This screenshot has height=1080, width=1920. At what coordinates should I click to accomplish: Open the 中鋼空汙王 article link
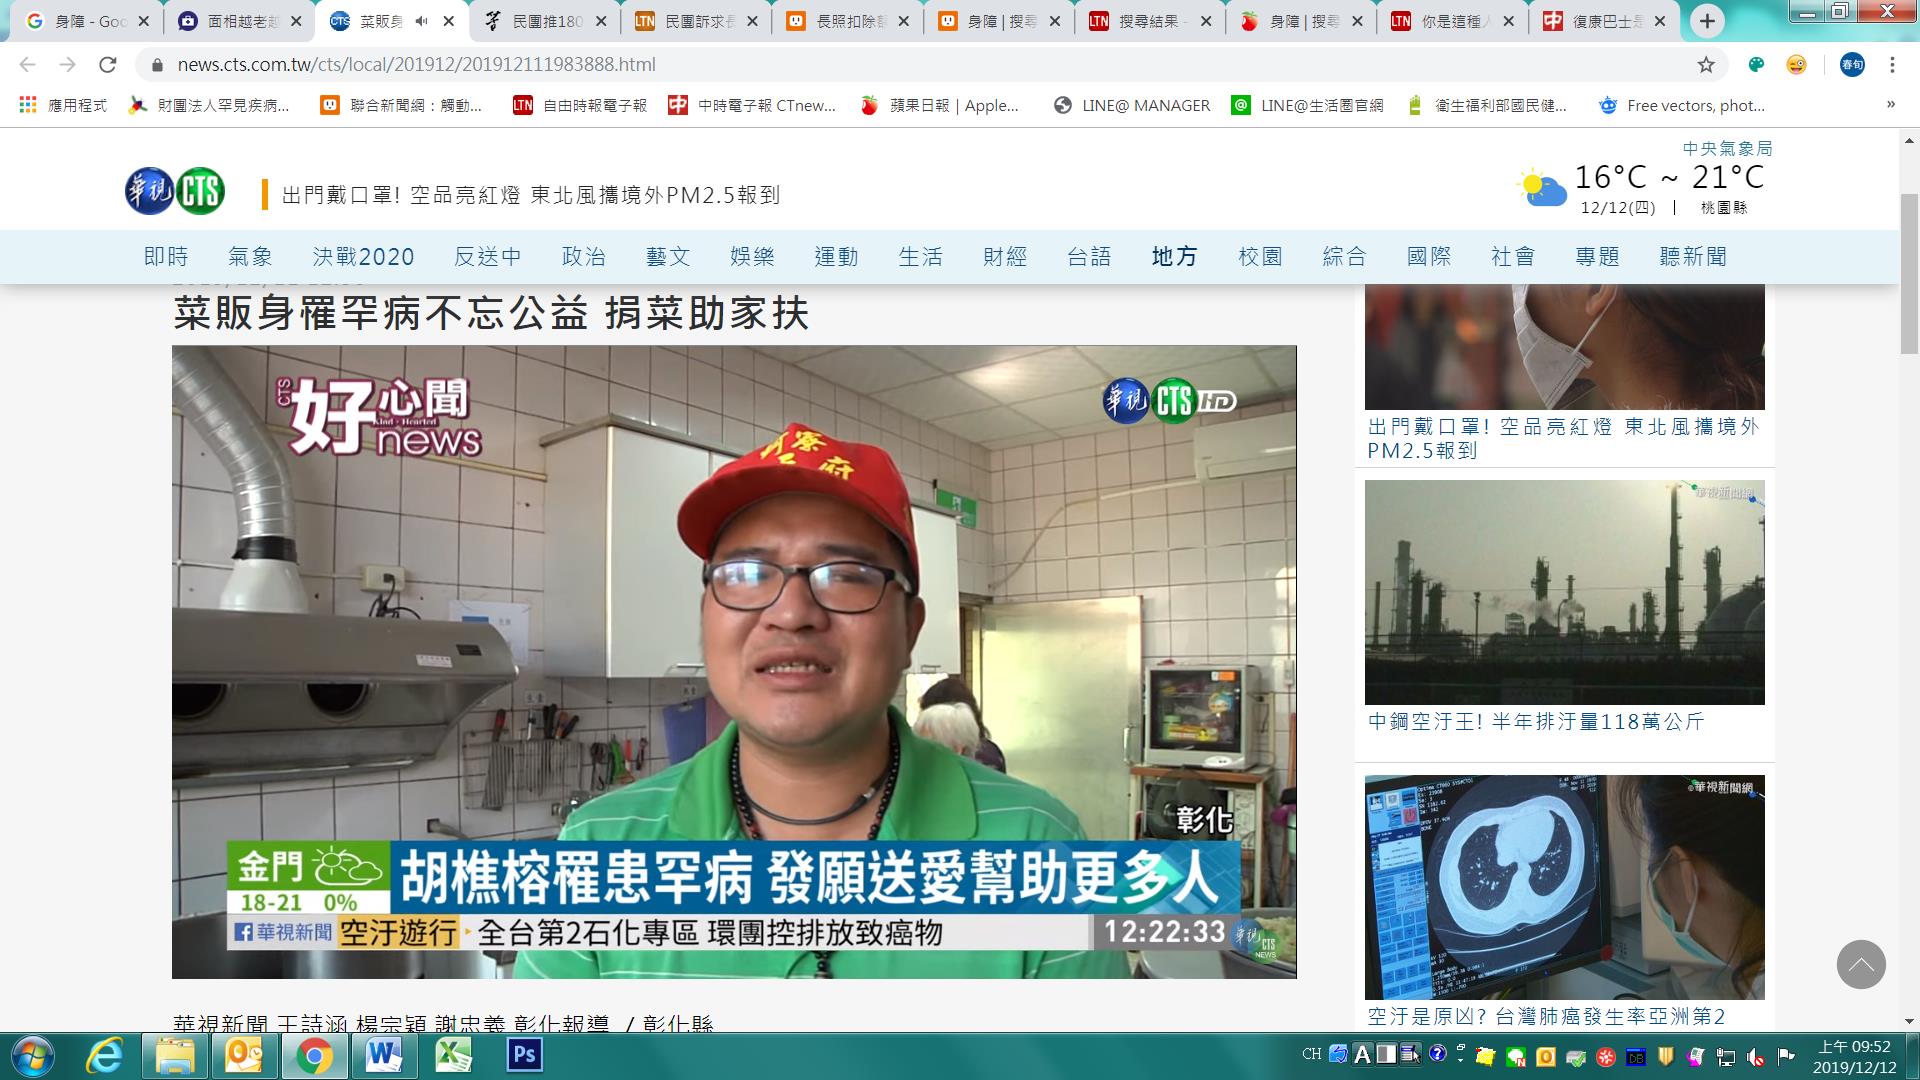(x=1535, y=722)
